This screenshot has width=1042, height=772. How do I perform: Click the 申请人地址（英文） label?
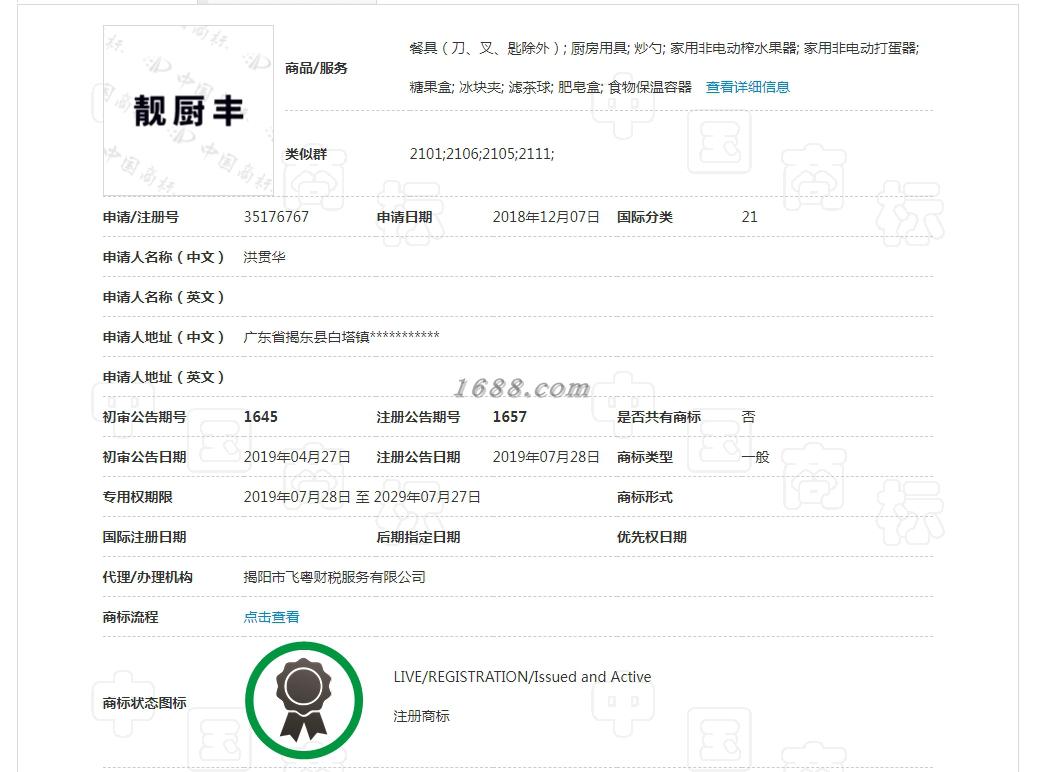tap(163, 377)
